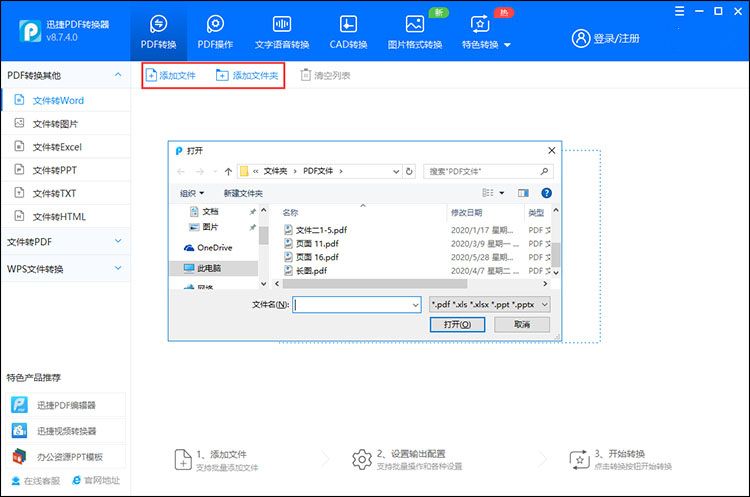Select 文件转Word in sidebar
Screen dimensions: 750x497
(x=66, y=100)
